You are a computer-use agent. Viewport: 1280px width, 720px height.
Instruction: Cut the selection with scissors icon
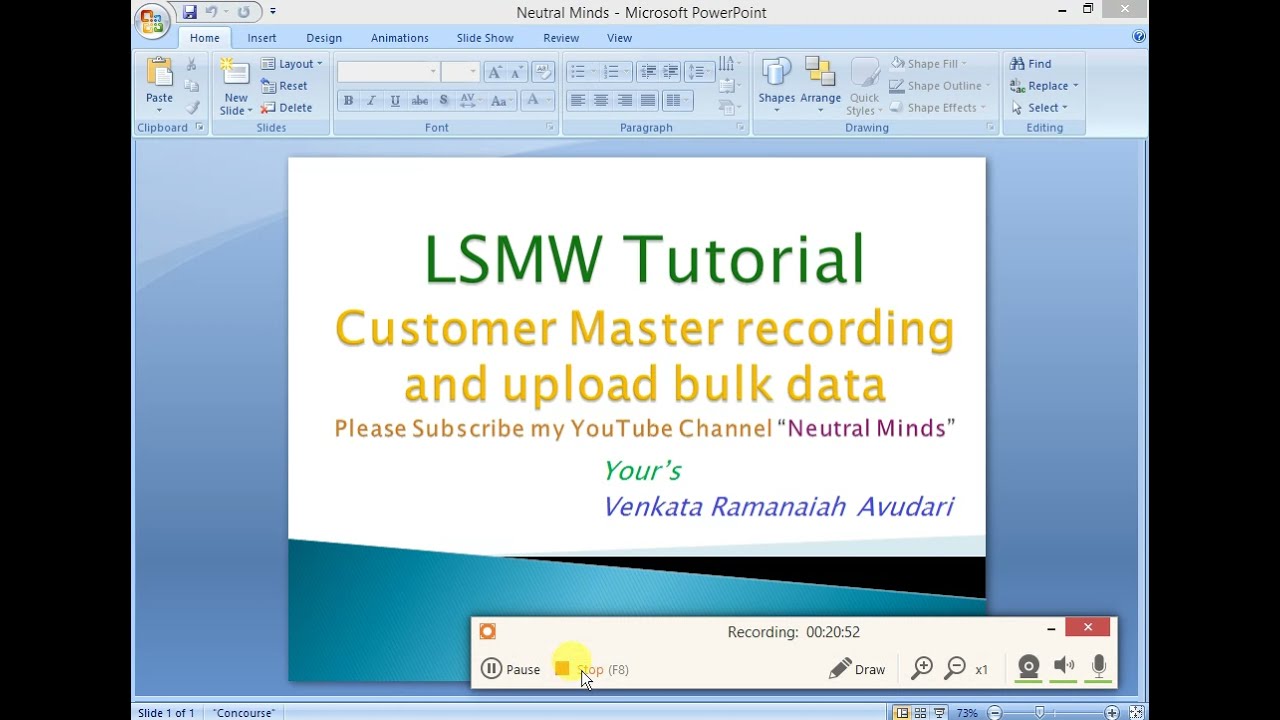(x=192, y=65)
